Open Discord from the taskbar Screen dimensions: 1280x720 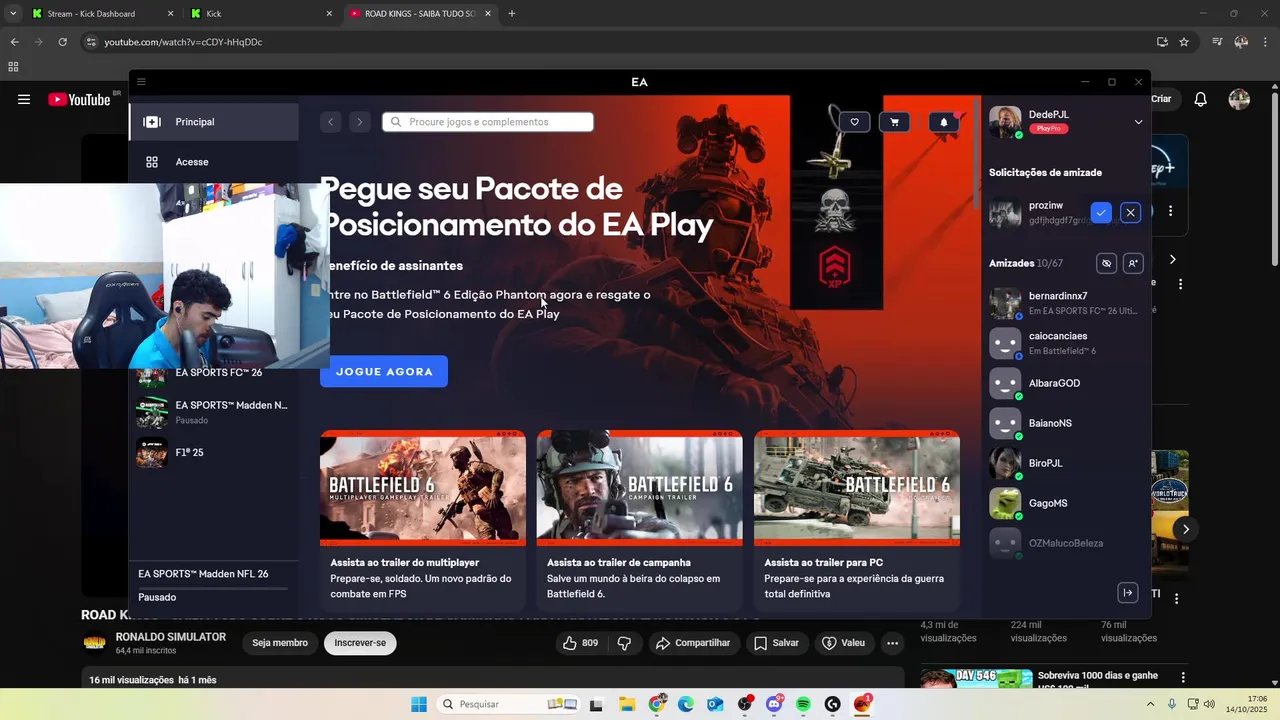(774, 704)
